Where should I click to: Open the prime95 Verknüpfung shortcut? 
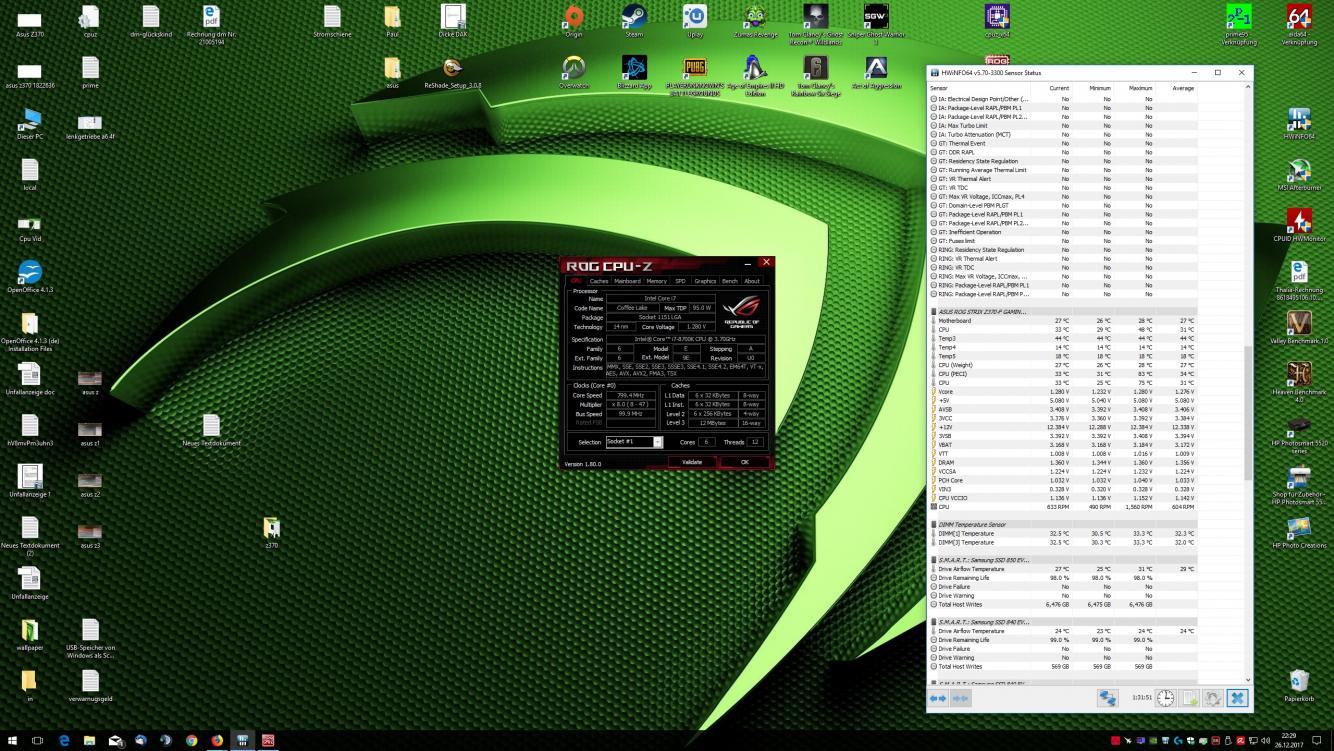click(1239, 24)
